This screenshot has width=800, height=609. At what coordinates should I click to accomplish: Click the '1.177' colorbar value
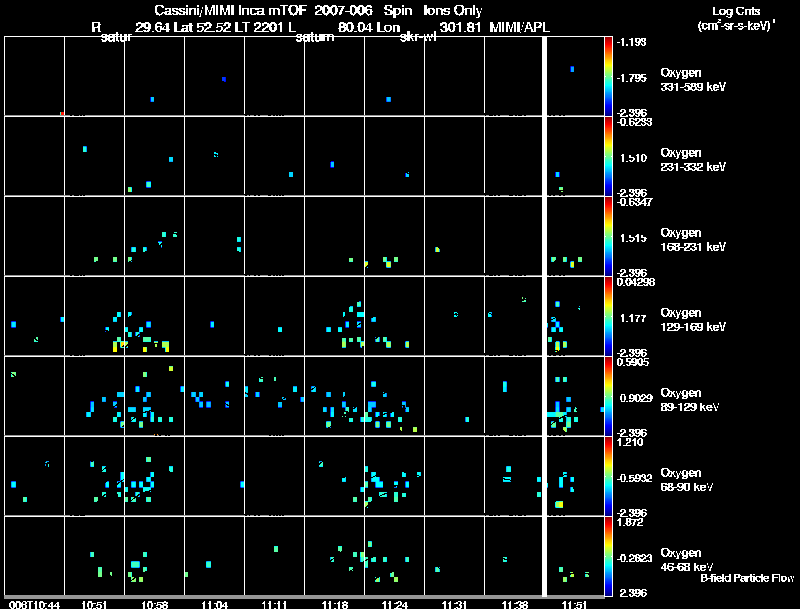pos(633,318)
